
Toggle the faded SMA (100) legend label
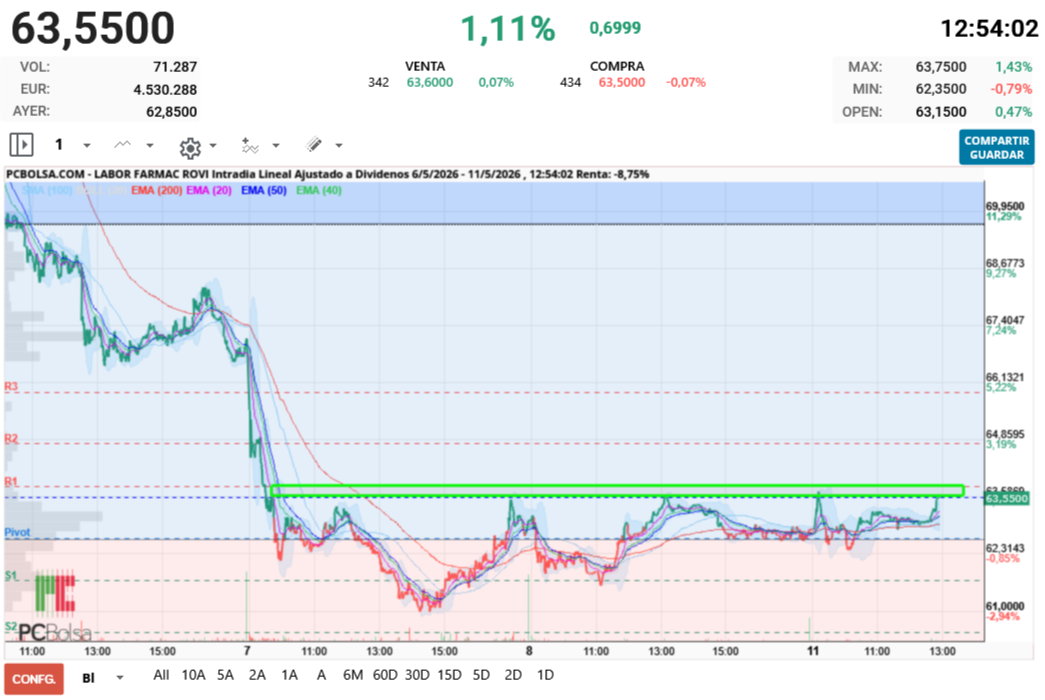[x=47, y=190]
